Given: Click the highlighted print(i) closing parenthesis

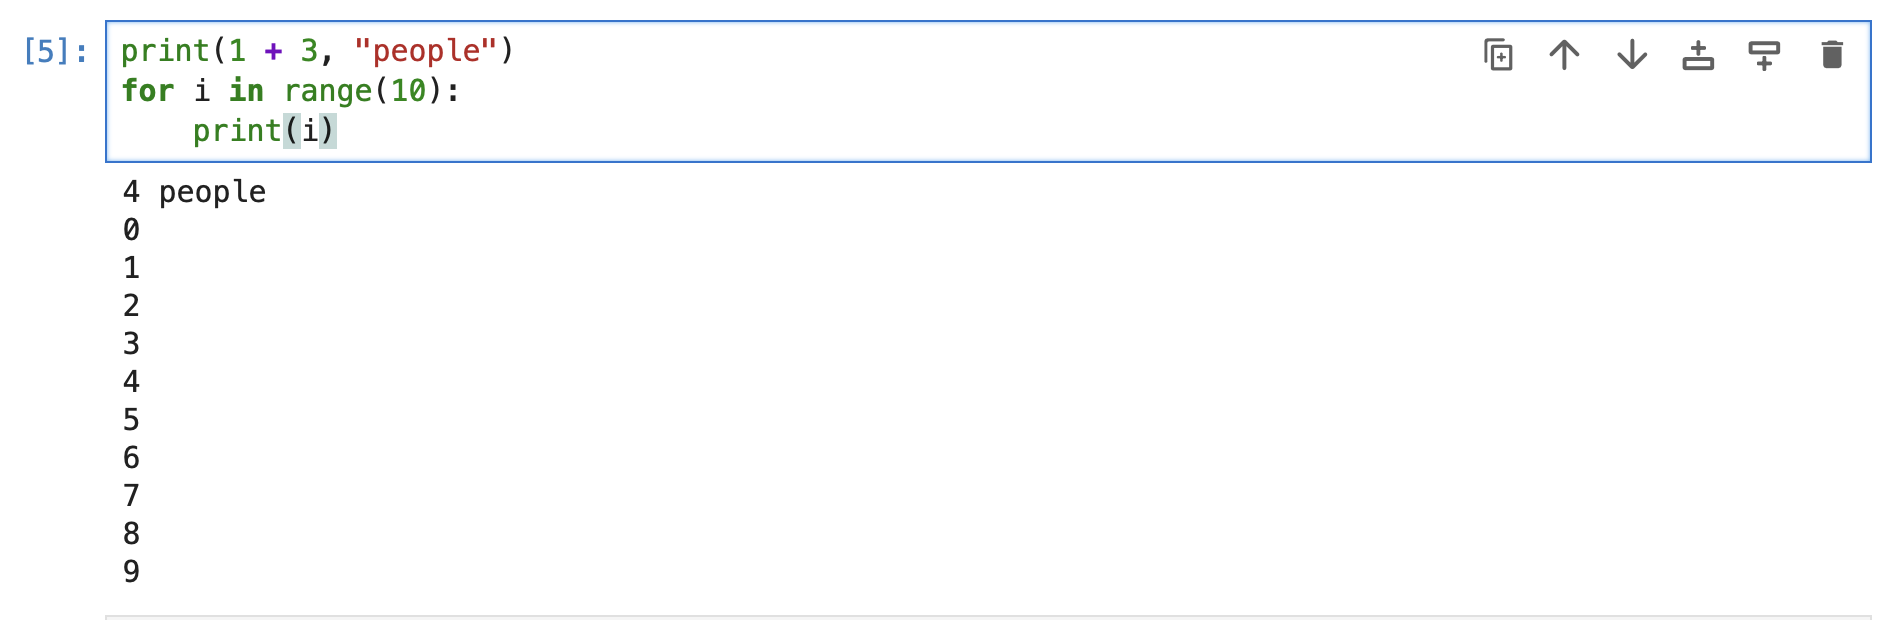Looking at the screenshot, I should pyautogui.click(x=328, y=131).
